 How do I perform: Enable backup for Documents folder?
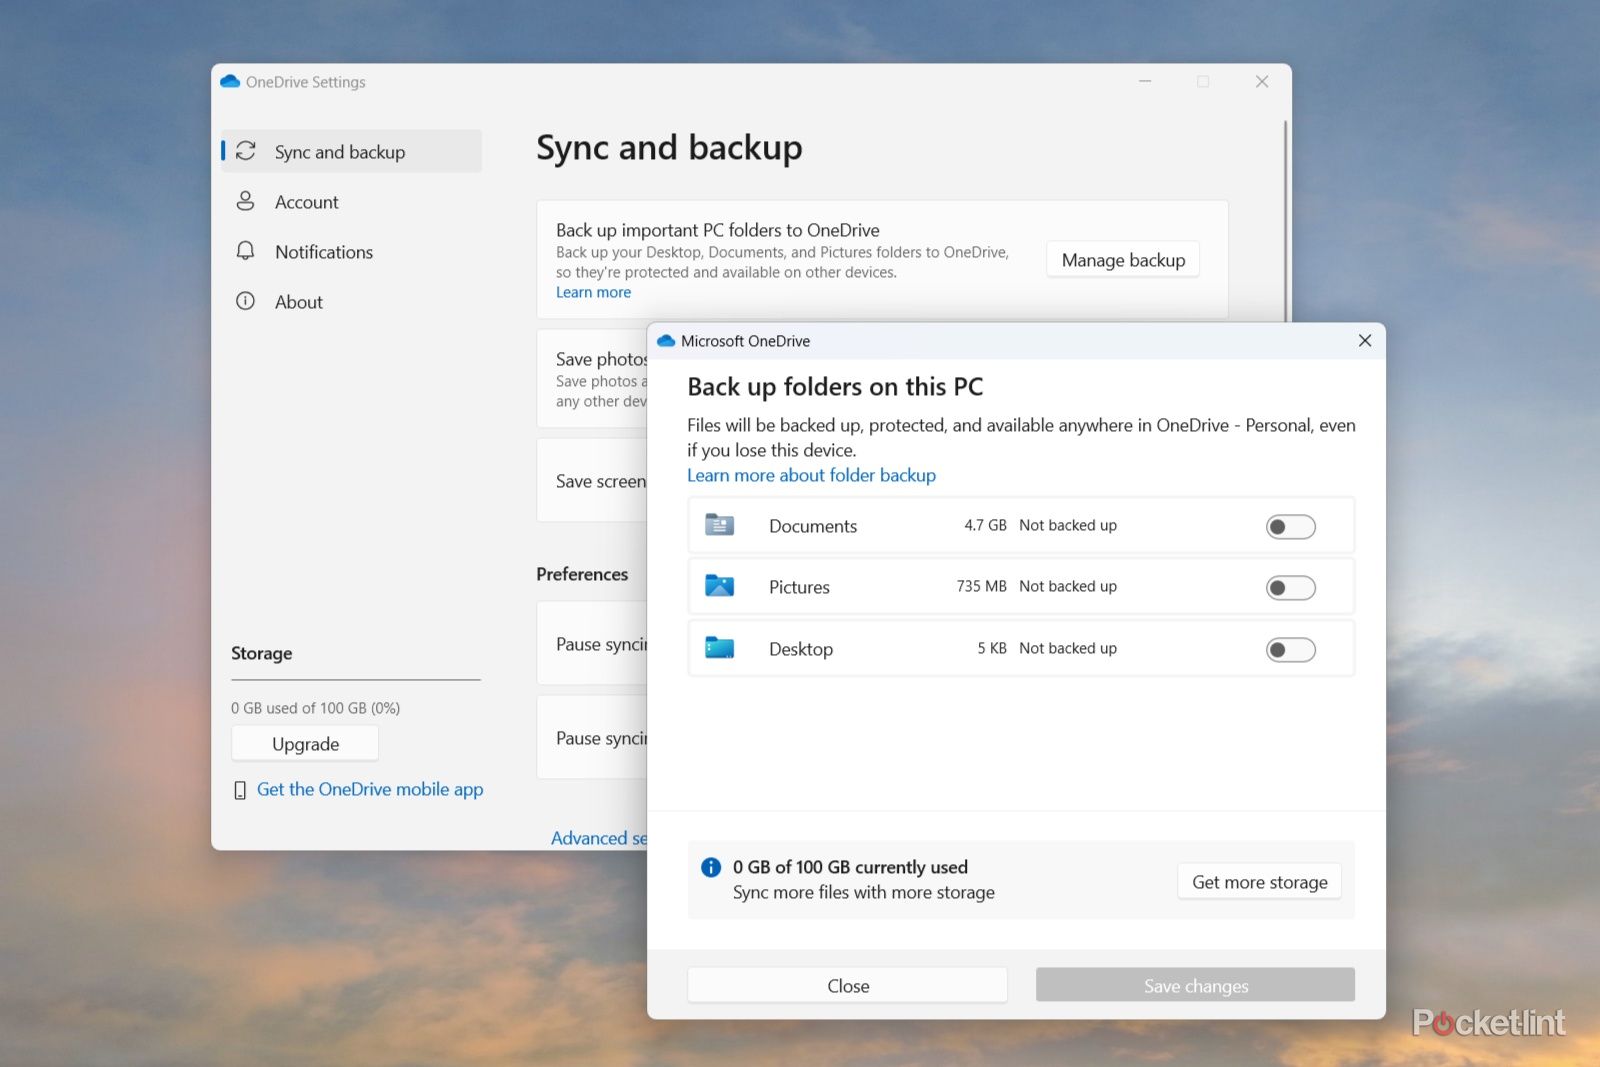tap(1290, 525)
